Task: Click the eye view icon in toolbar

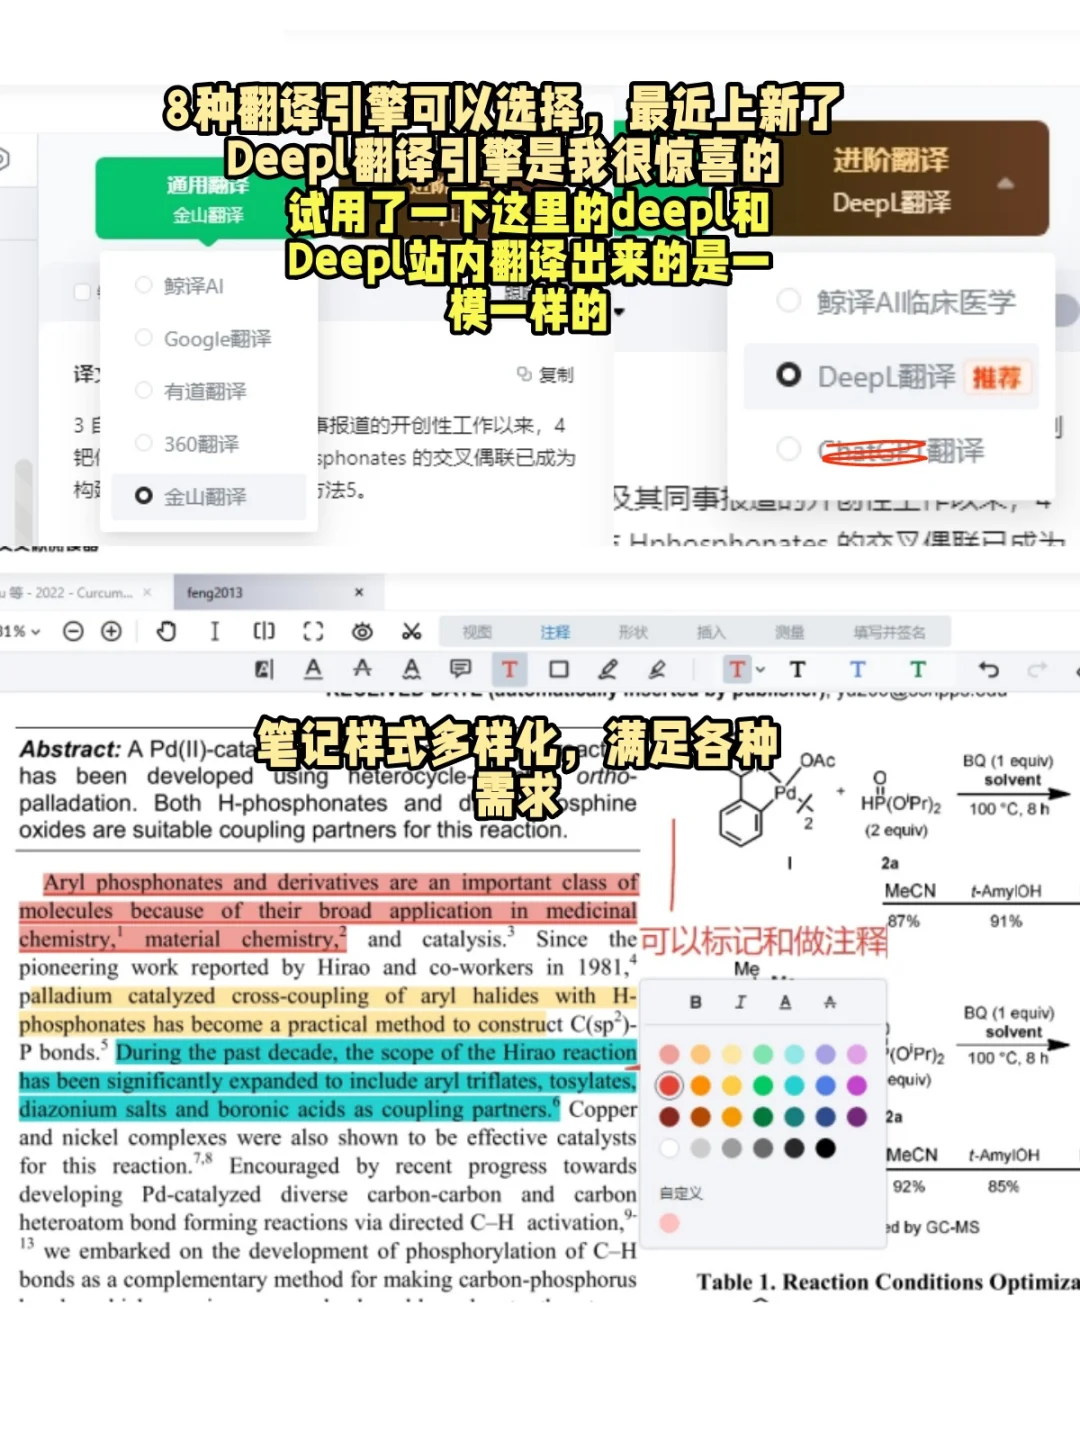Action: [x=363, y=631]
